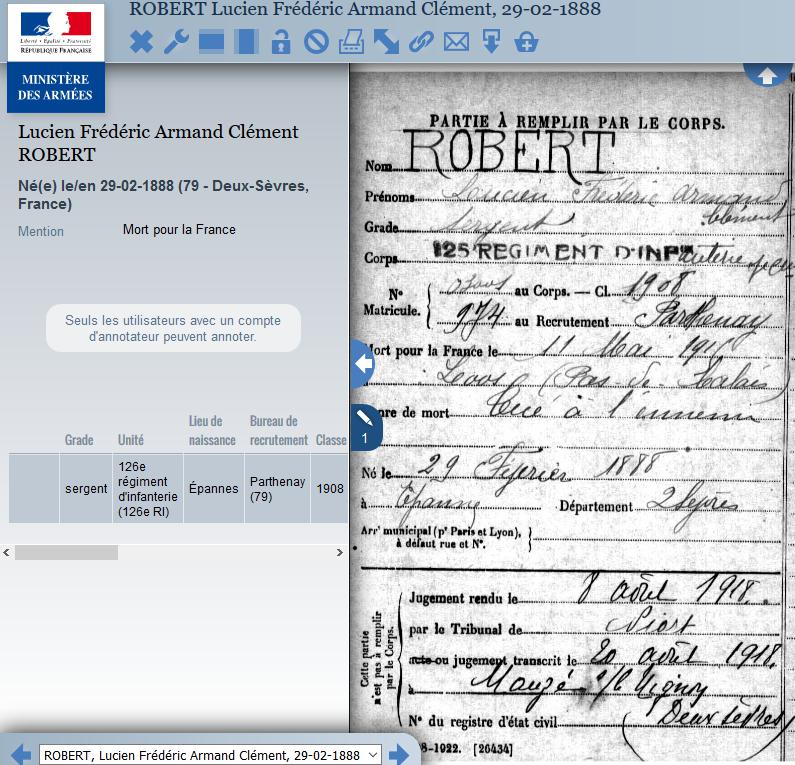Select the 'Épannes' cell
This screenshot has width=795, height=765.
click(x=213, y=488)
